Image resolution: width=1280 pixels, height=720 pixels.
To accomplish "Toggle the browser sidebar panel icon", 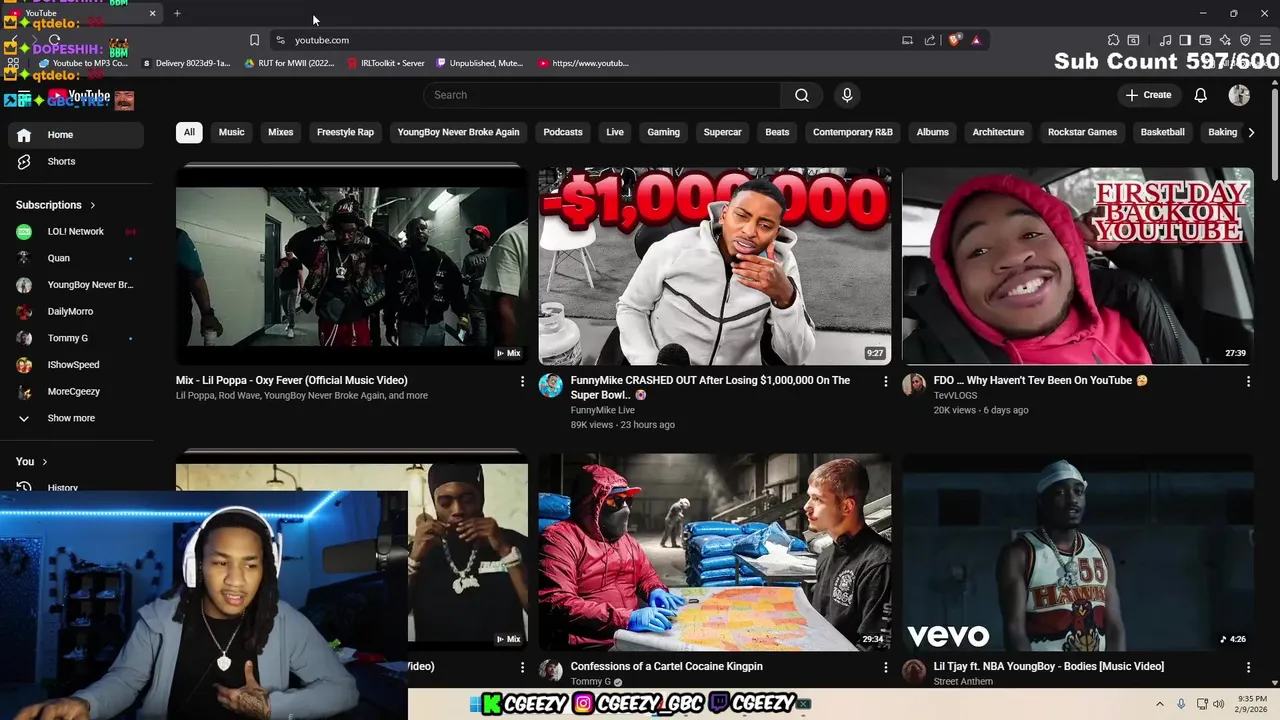I will pyautogui.click(x=1185, y=40).
